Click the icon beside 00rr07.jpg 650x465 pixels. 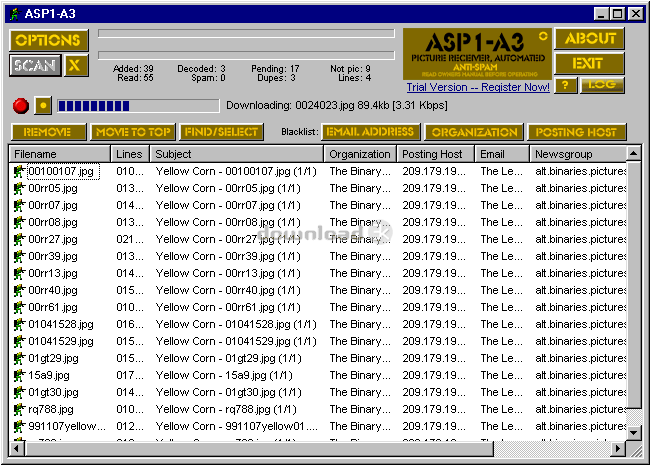coord(19,205)
